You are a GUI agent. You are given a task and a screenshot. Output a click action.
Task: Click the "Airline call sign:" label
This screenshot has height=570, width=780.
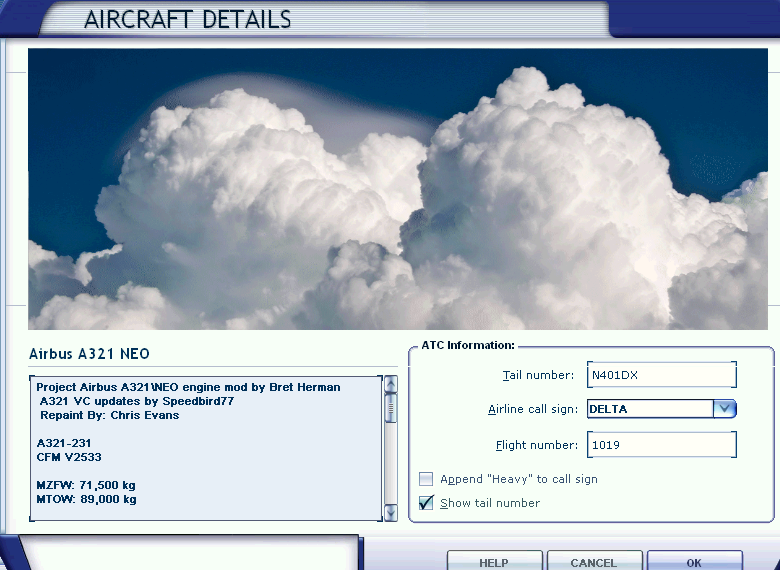[533, 409]
